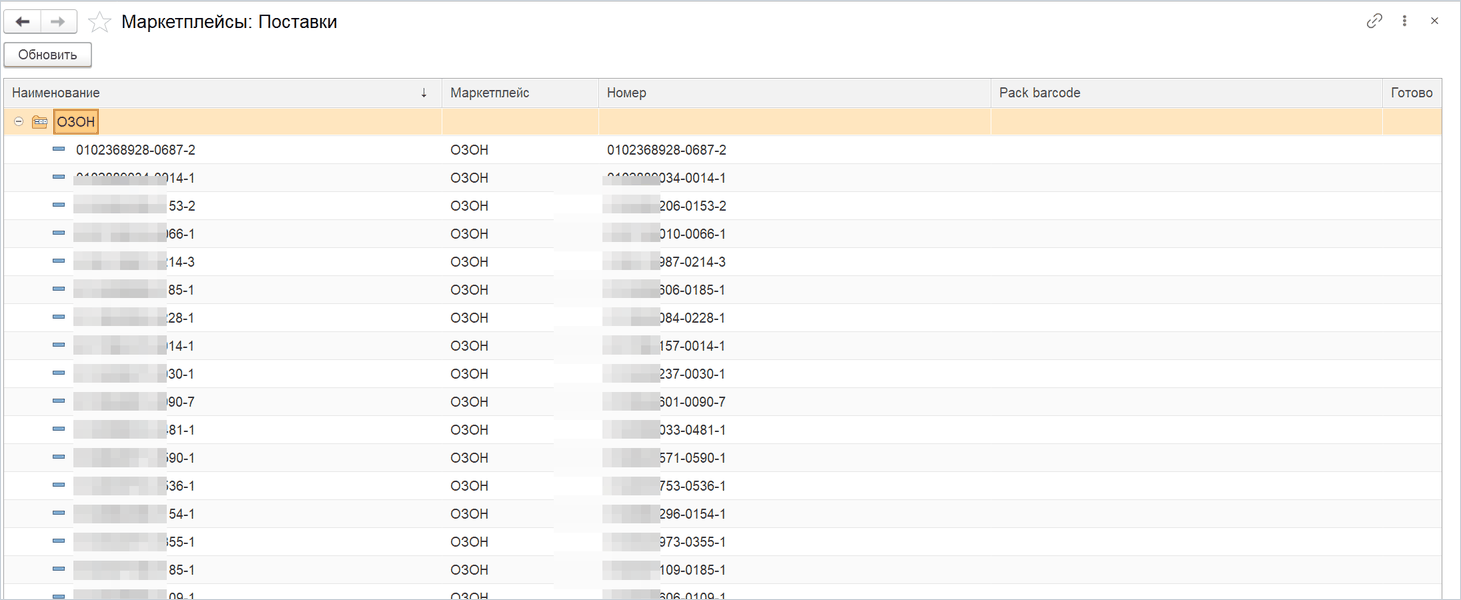Go back using the left arrow button
The width and height of the screenshot is (1461, 600).
click(22, 22)
